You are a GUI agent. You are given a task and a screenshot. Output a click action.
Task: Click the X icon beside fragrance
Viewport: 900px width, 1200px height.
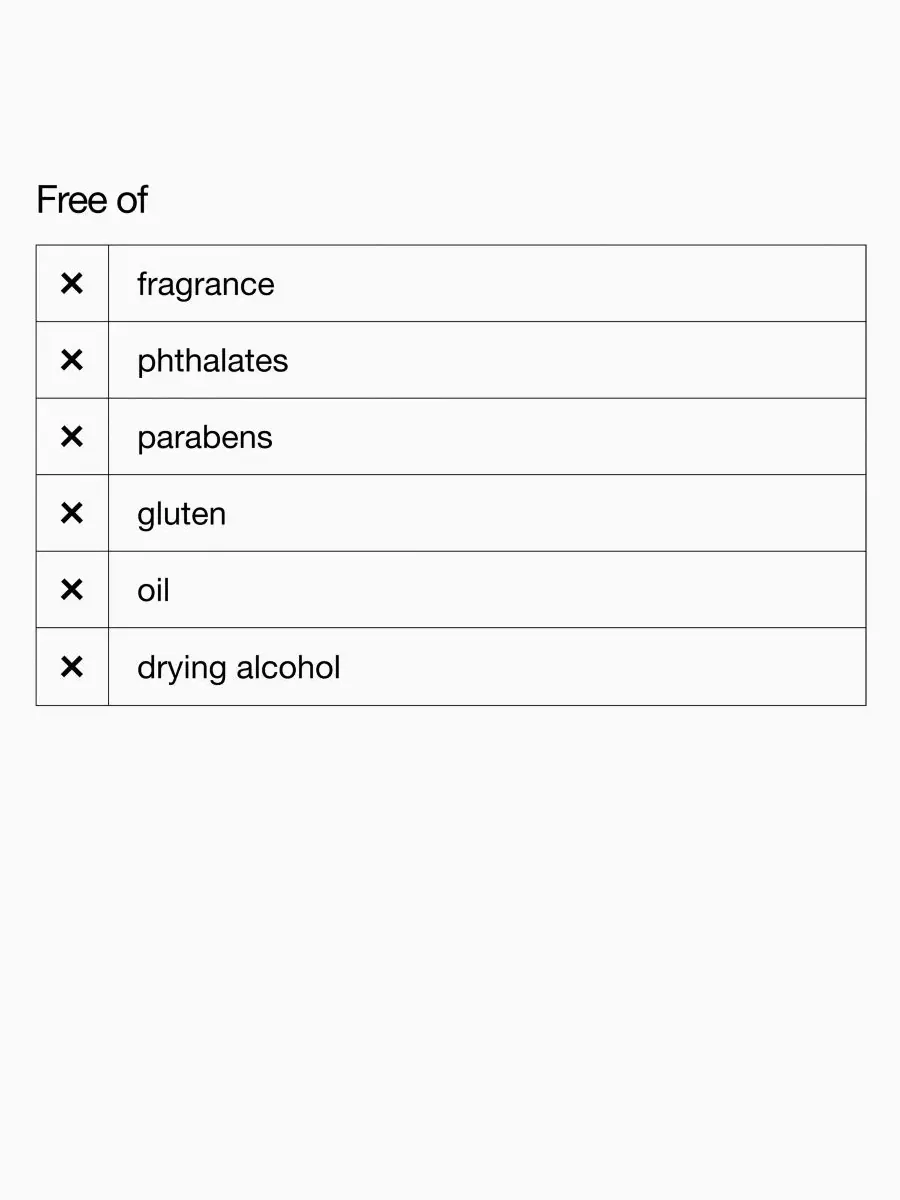tap(72, 284)
